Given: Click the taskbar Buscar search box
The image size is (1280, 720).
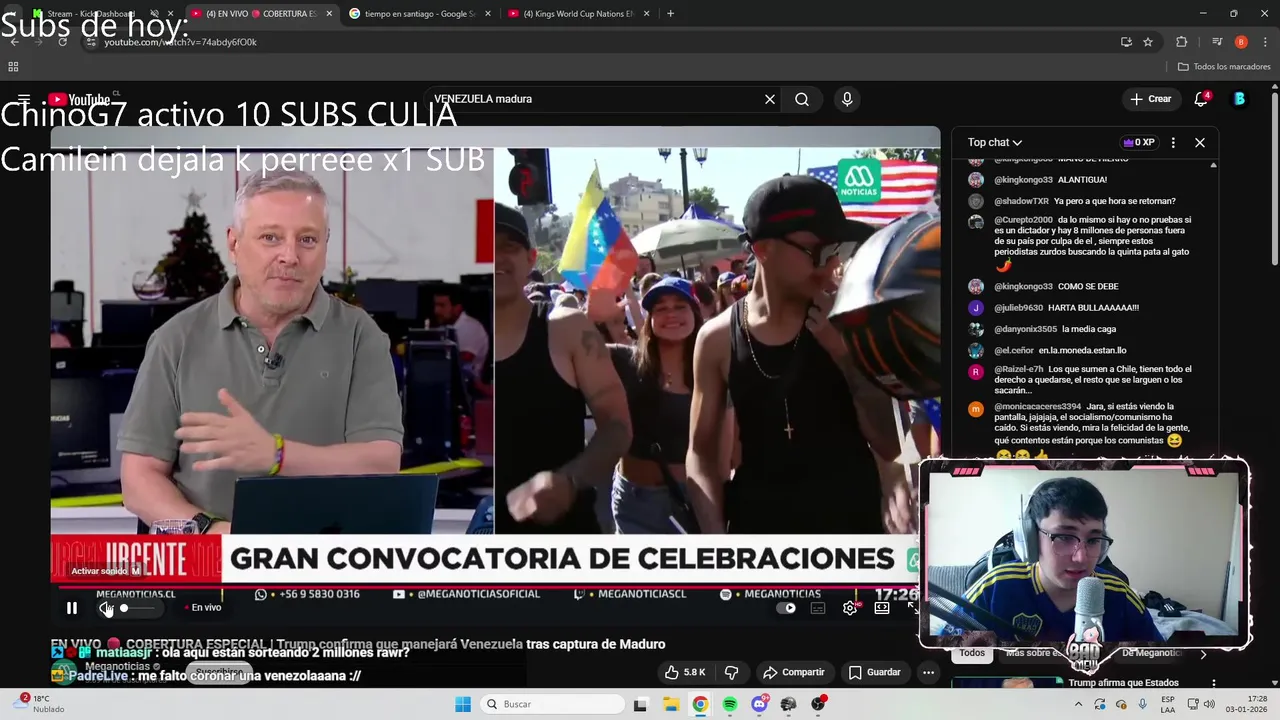Looking at the screenshot, I should pos(551,704).
